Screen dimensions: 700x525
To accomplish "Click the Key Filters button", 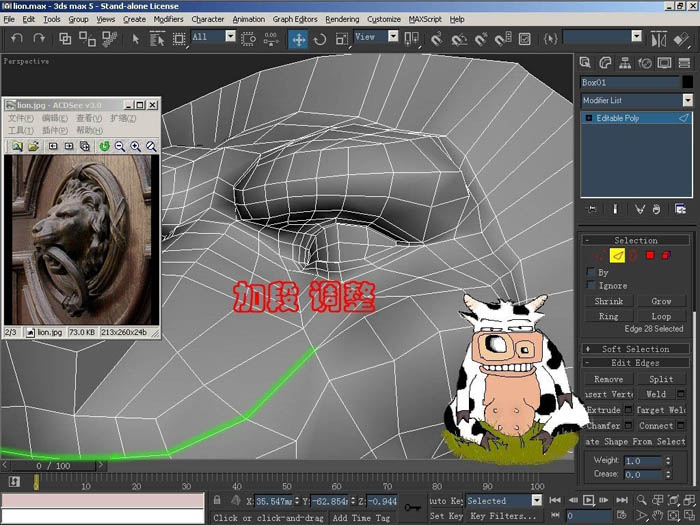I will pyautogui.click(x=503, y=516).
